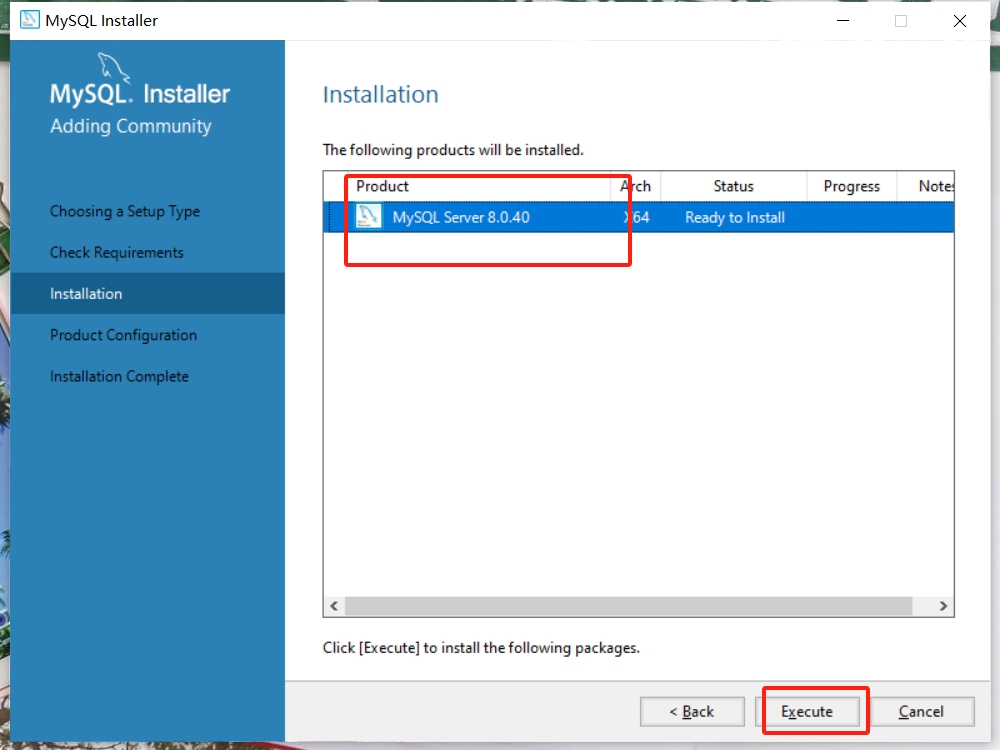Jump to the Product Configuration step
Image resolution: width=1000 pixels, height=750 pixels.
click(x=123, y=335)
